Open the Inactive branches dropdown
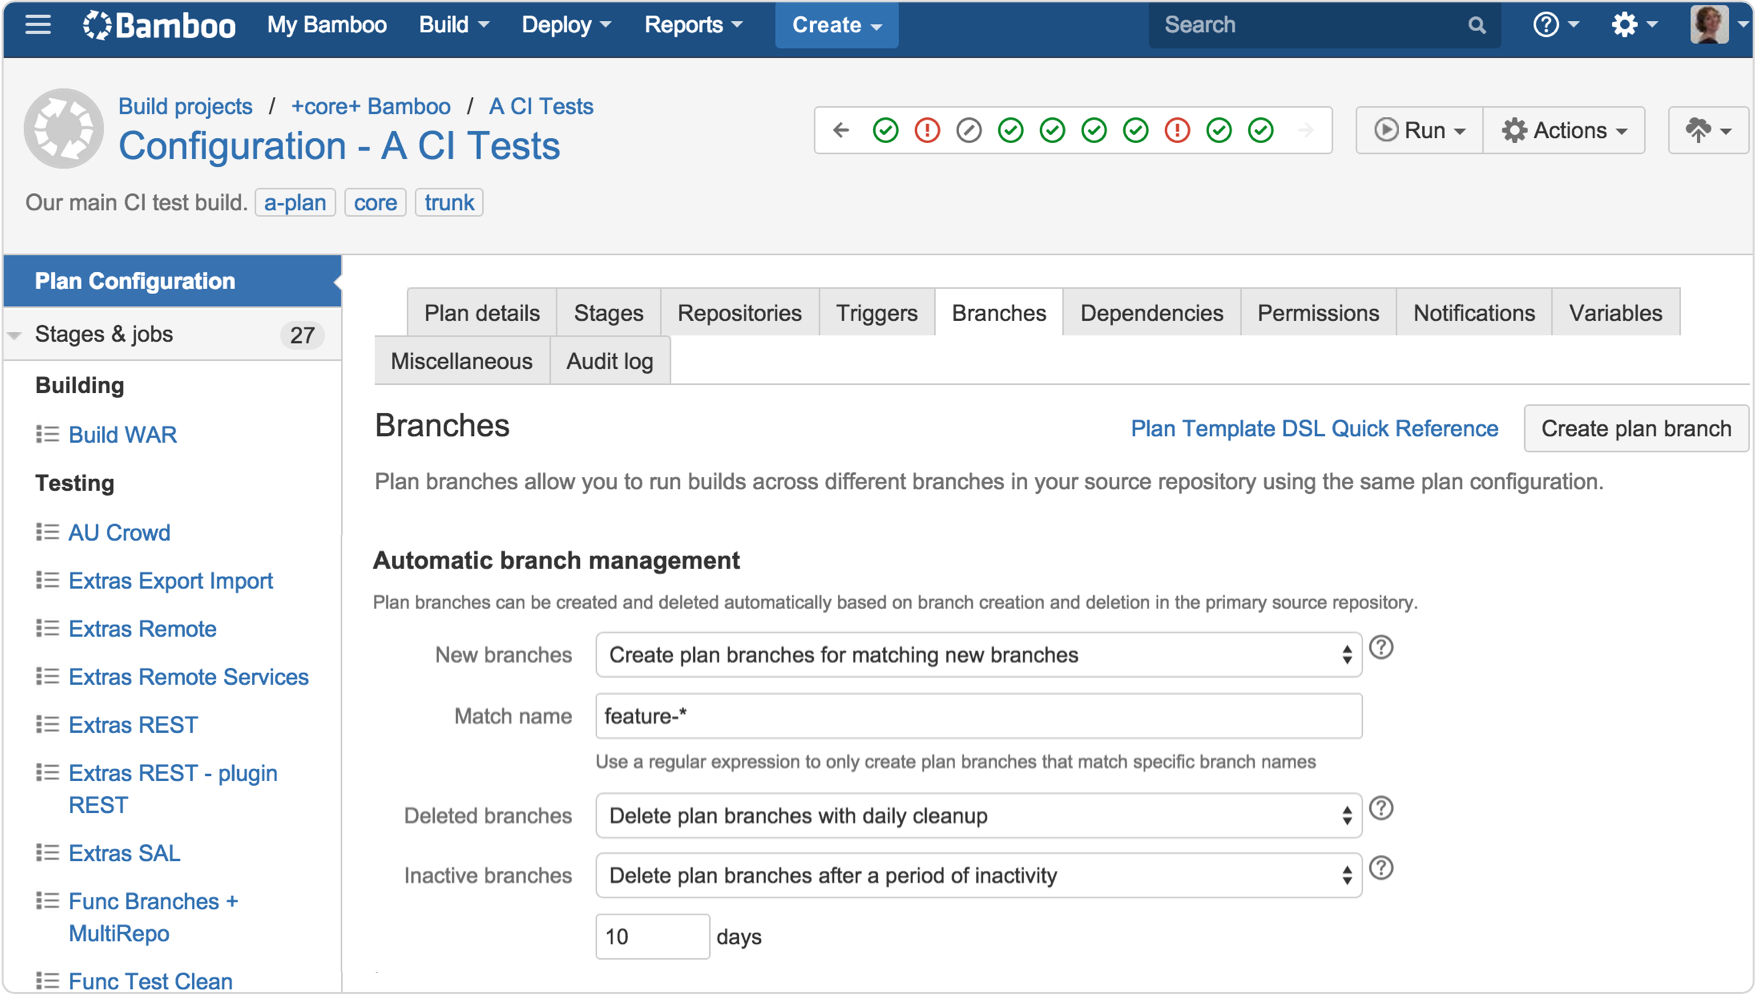 coord(978,877)
